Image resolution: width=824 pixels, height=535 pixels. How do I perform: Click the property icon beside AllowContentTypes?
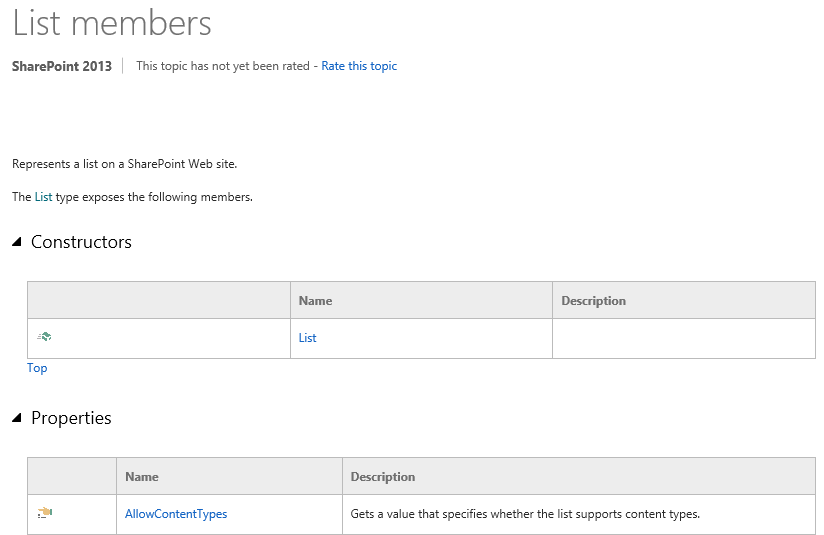[x=44, y=513]
